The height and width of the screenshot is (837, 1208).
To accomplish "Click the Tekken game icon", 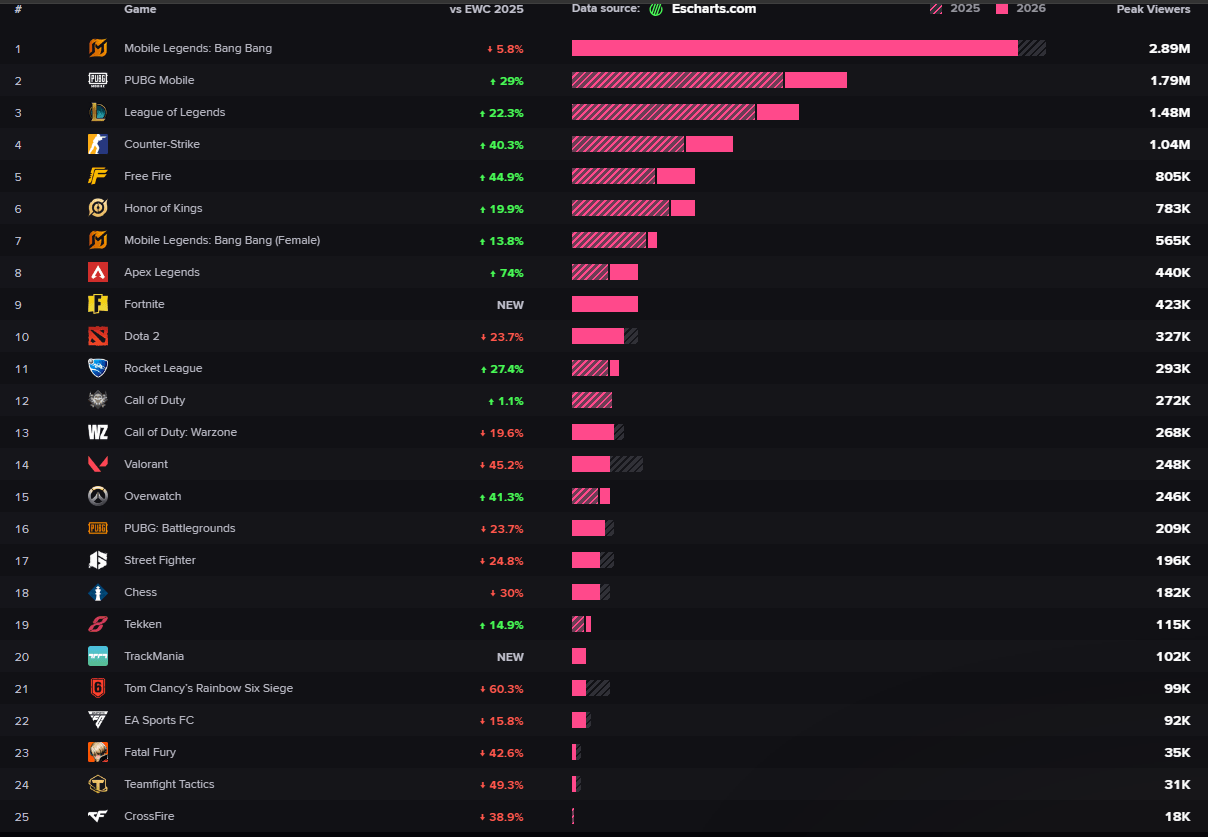I will click(x=98, y=624).
